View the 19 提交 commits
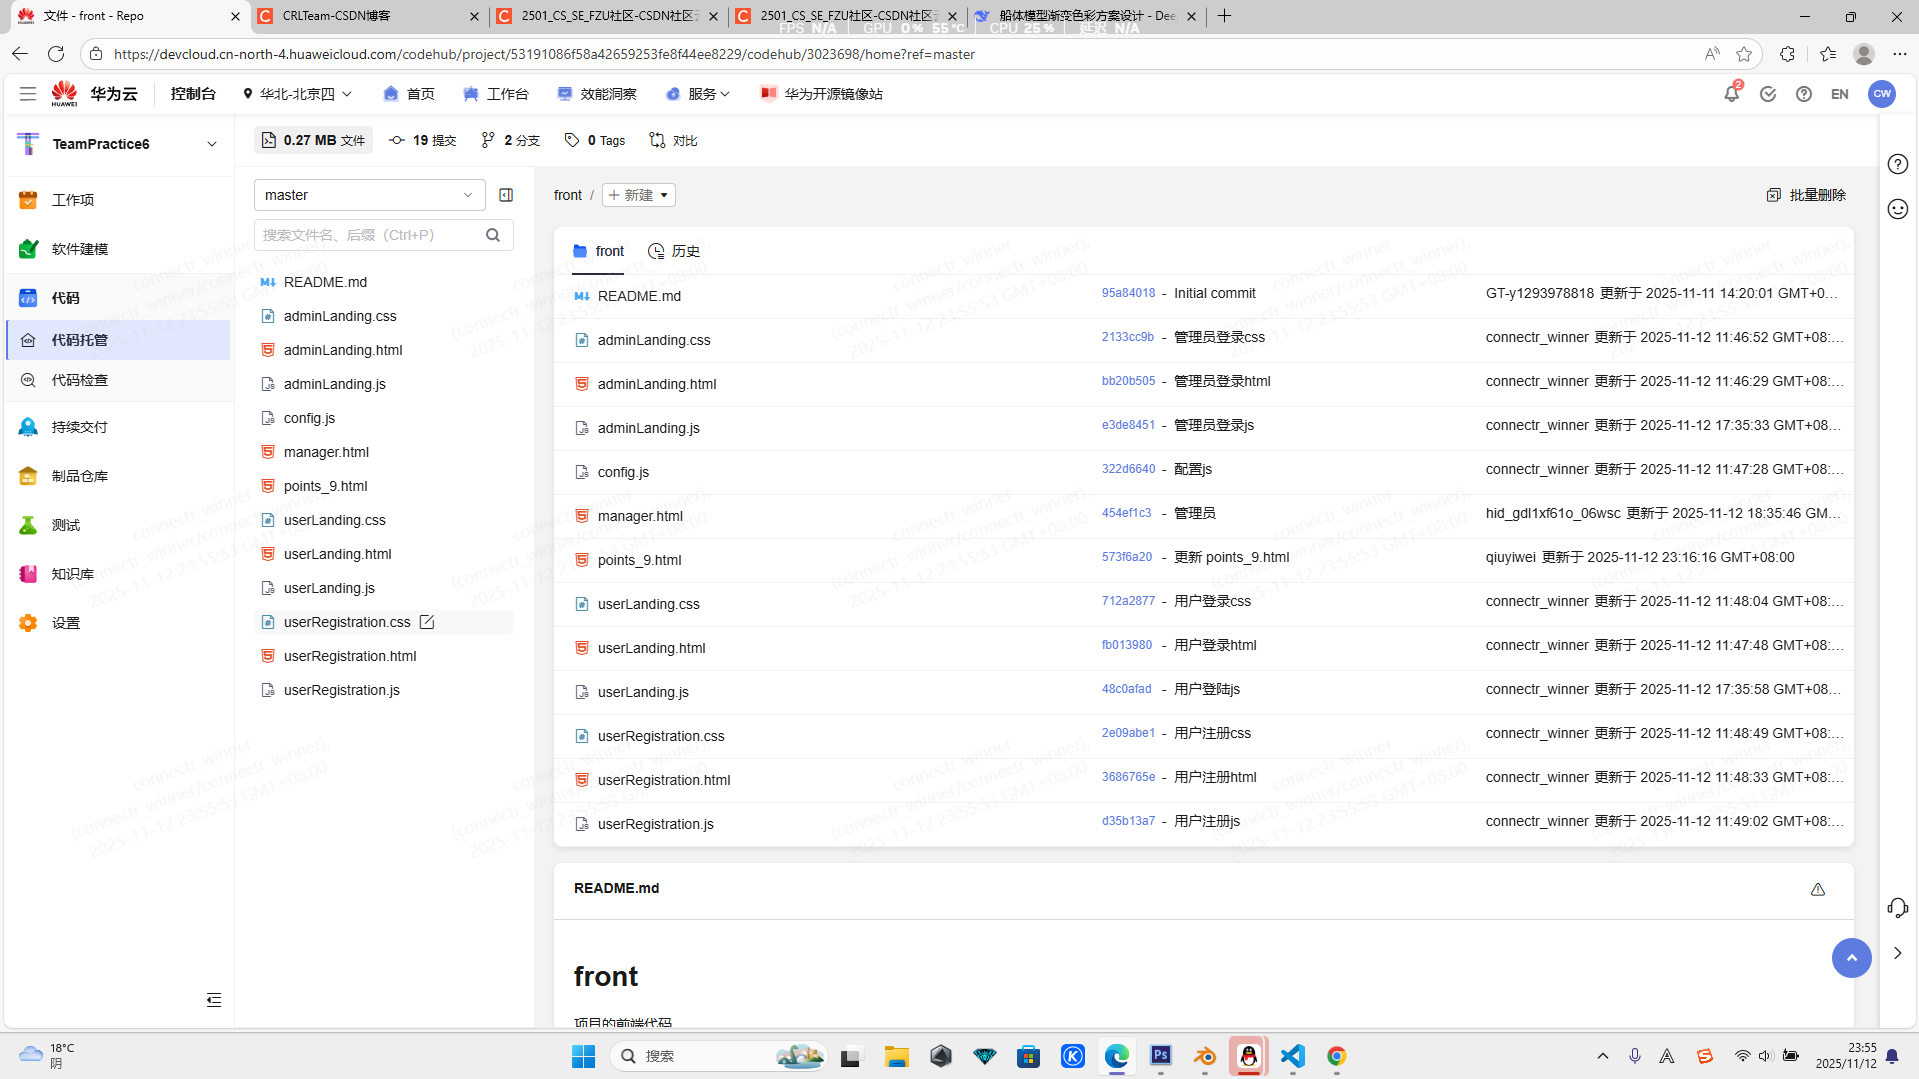1919x1079 pixels. (x=422, y=140)
